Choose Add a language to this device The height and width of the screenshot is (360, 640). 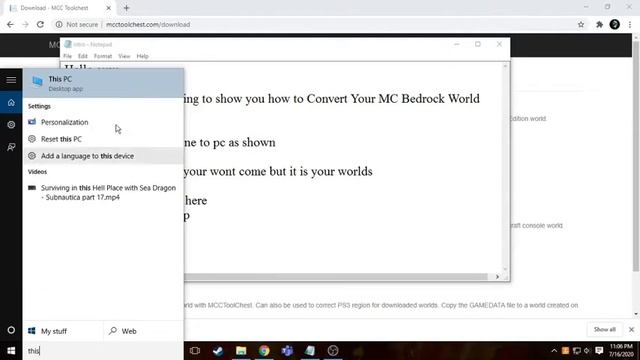coord(103,156)
